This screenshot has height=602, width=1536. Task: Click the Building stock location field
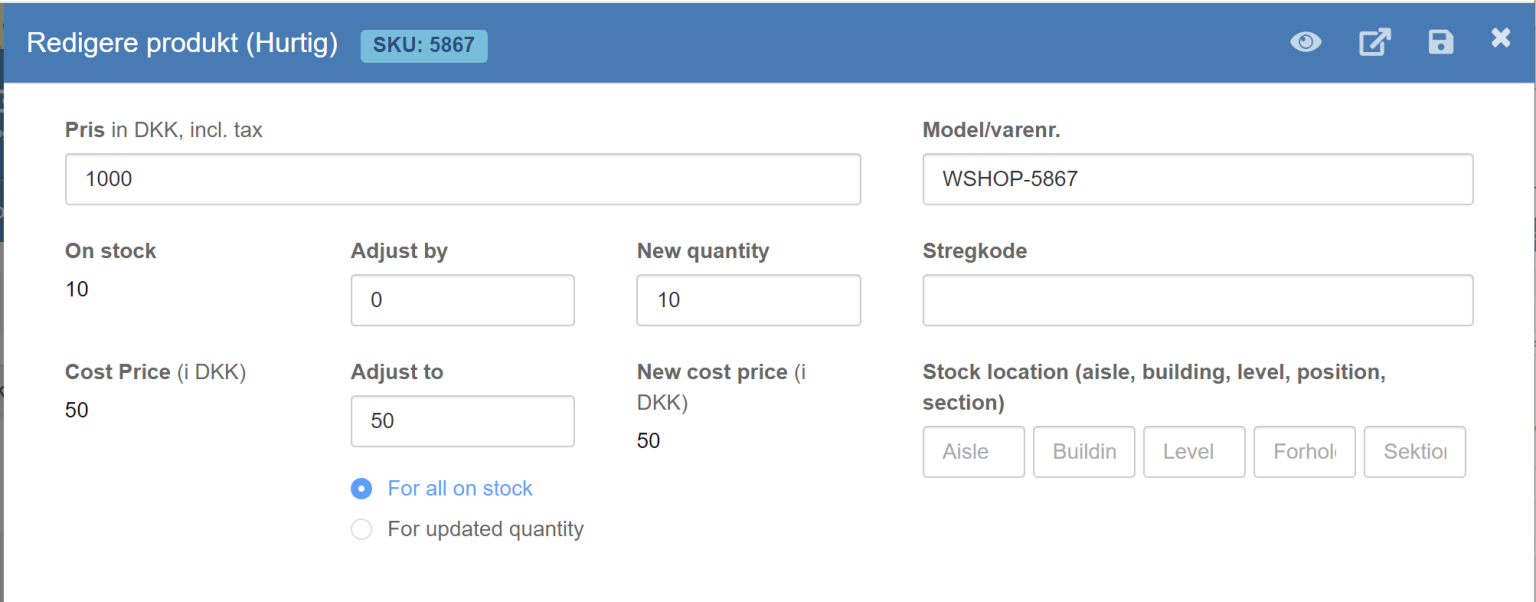coord(1084,452)
